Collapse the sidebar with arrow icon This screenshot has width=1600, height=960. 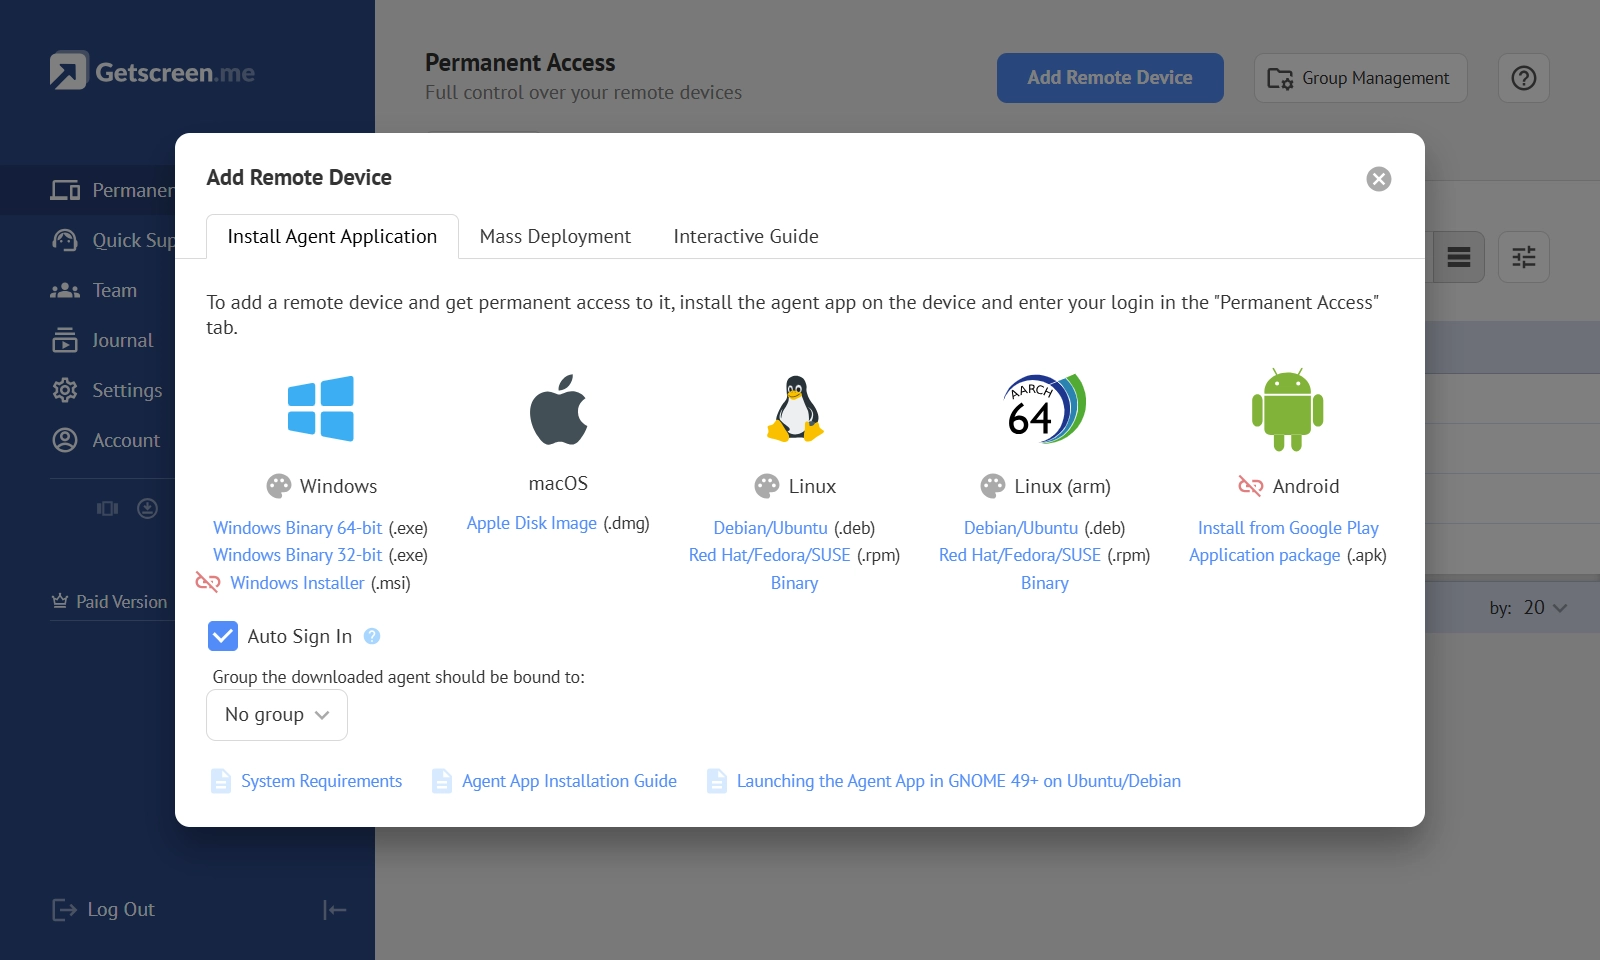334,910
